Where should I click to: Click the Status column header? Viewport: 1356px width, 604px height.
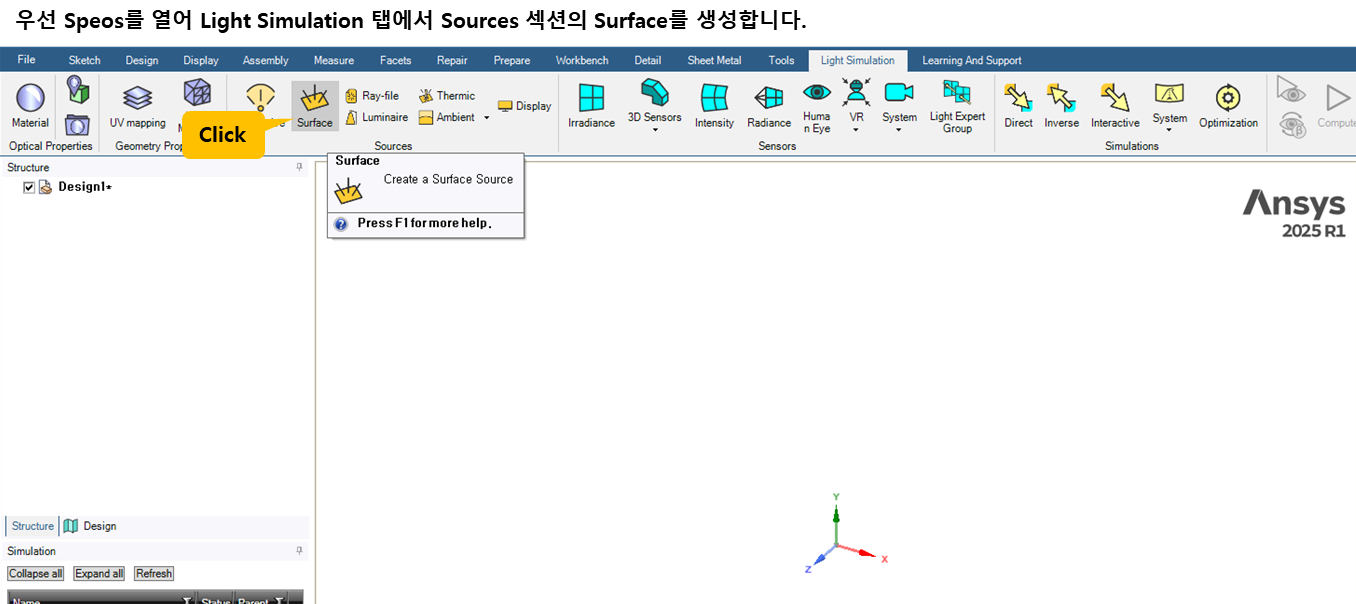tap(216, 601)
